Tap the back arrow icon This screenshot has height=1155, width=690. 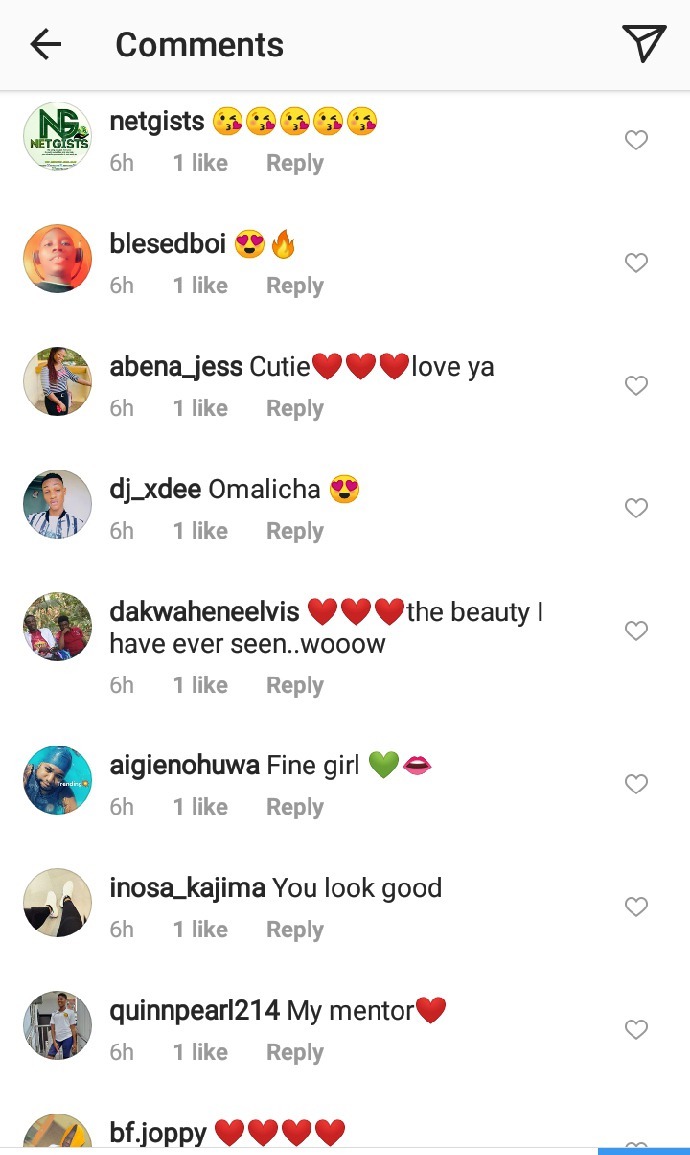[x=46, y=45]
